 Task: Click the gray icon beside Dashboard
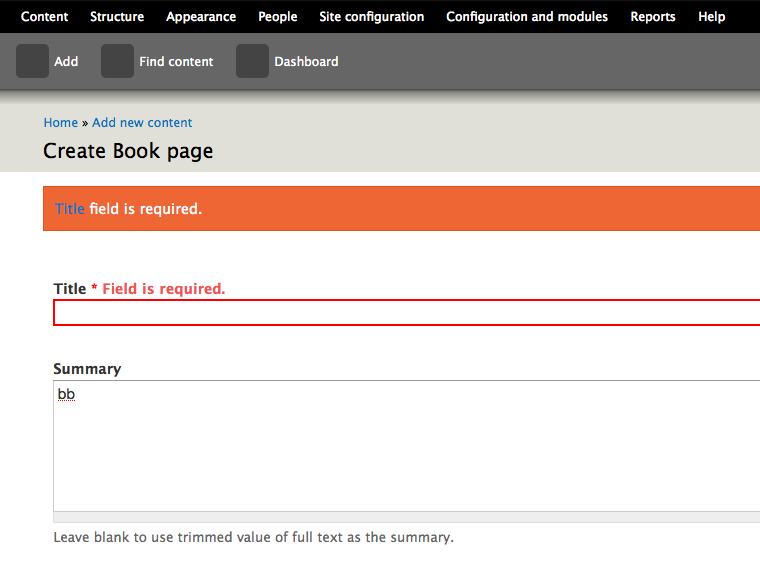pos(252,61)
